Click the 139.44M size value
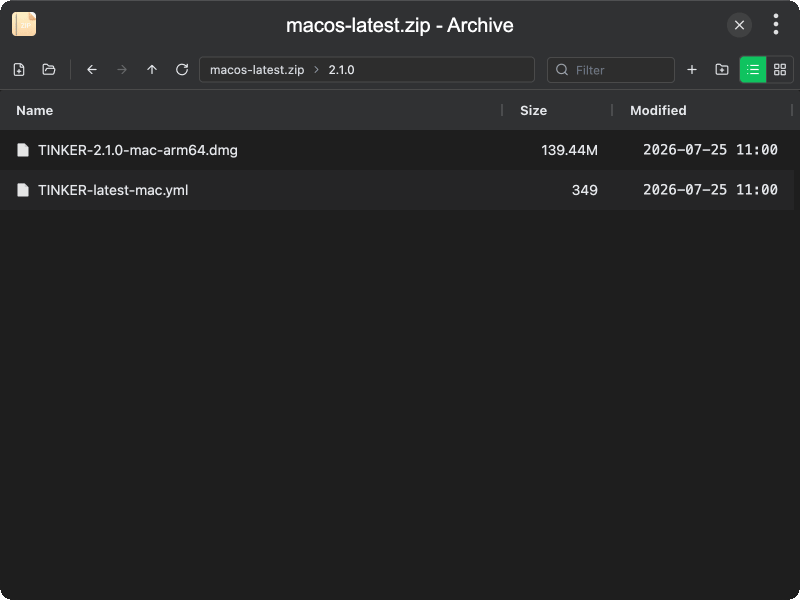Image resolution: width=800 pixels, height=600 pixels. point(569,150)
